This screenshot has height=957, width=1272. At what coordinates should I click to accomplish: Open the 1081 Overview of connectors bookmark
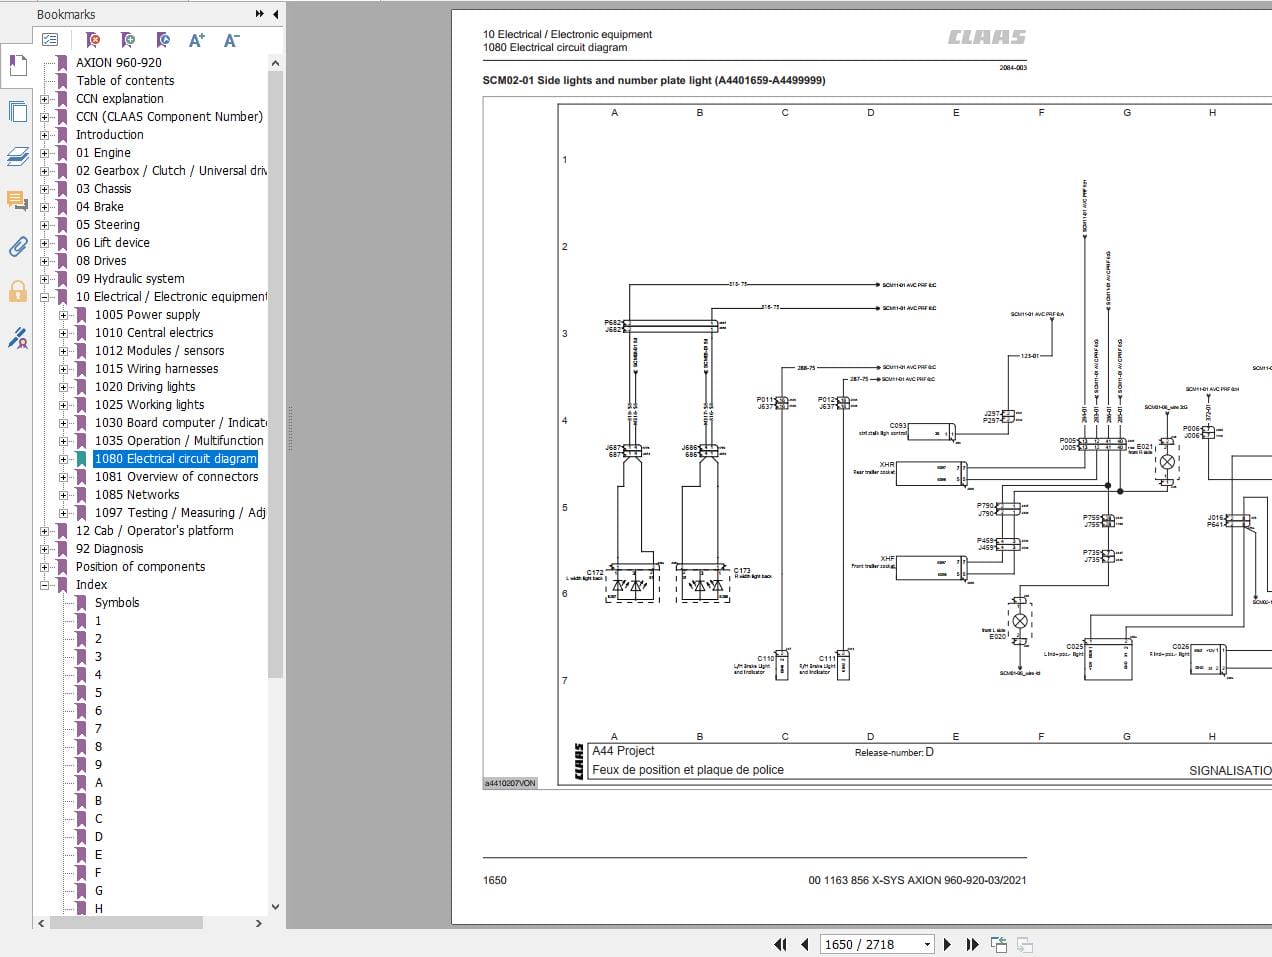click(x=176, y=477)
